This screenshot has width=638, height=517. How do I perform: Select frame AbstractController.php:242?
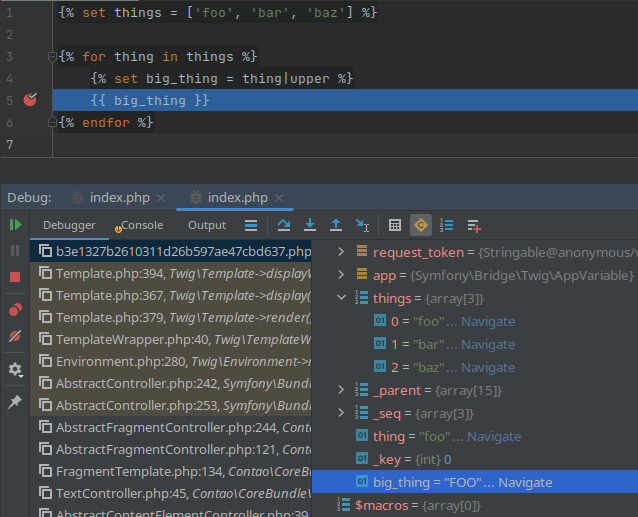(x=170, y=383)
